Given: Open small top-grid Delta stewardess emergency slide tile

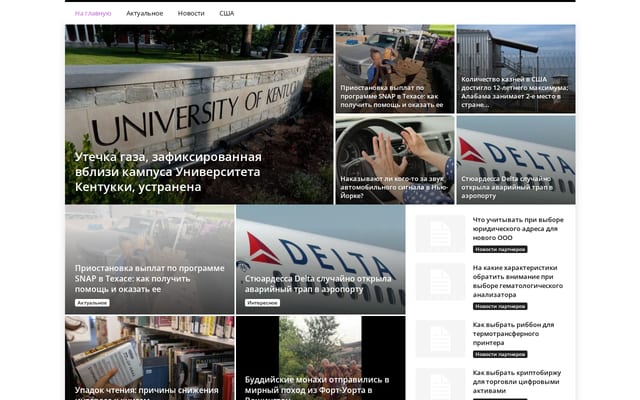Looking at the screenshot, I should point(516,160).
